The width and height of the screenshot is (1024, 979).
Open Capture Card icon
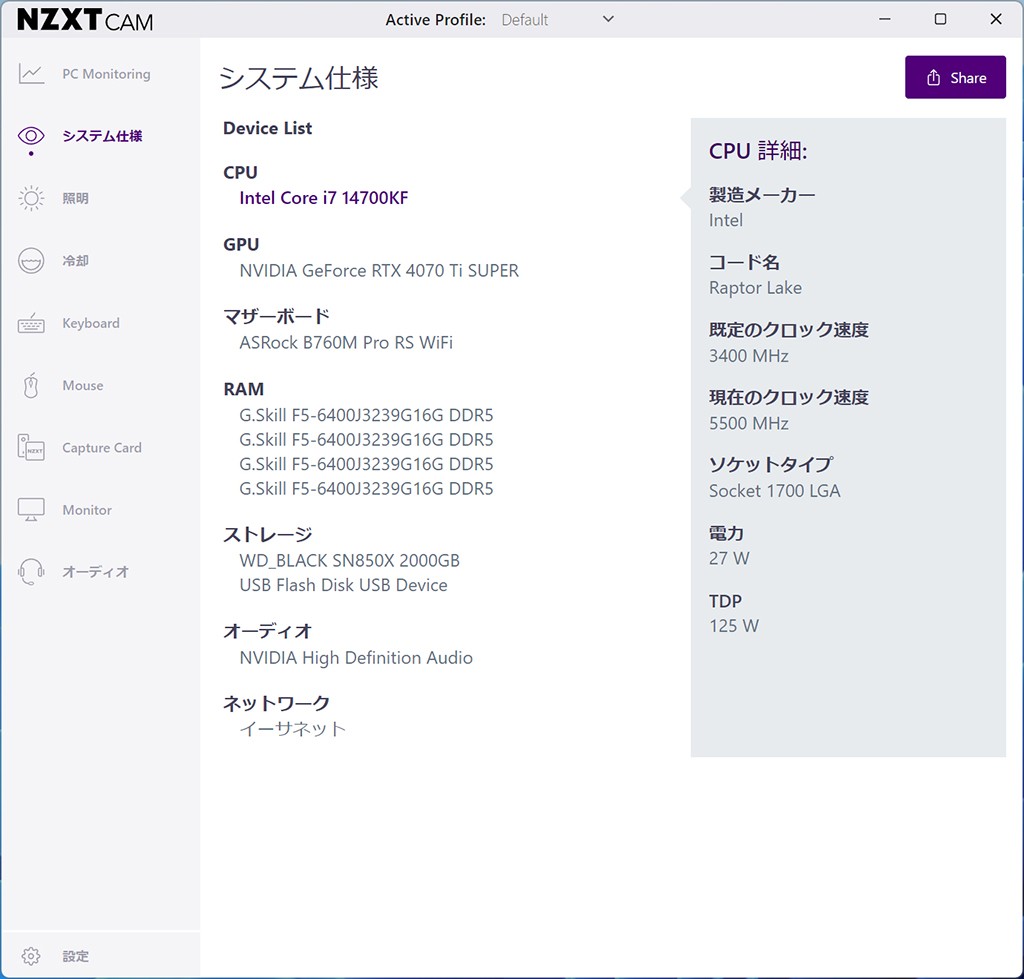click(31, 447)
